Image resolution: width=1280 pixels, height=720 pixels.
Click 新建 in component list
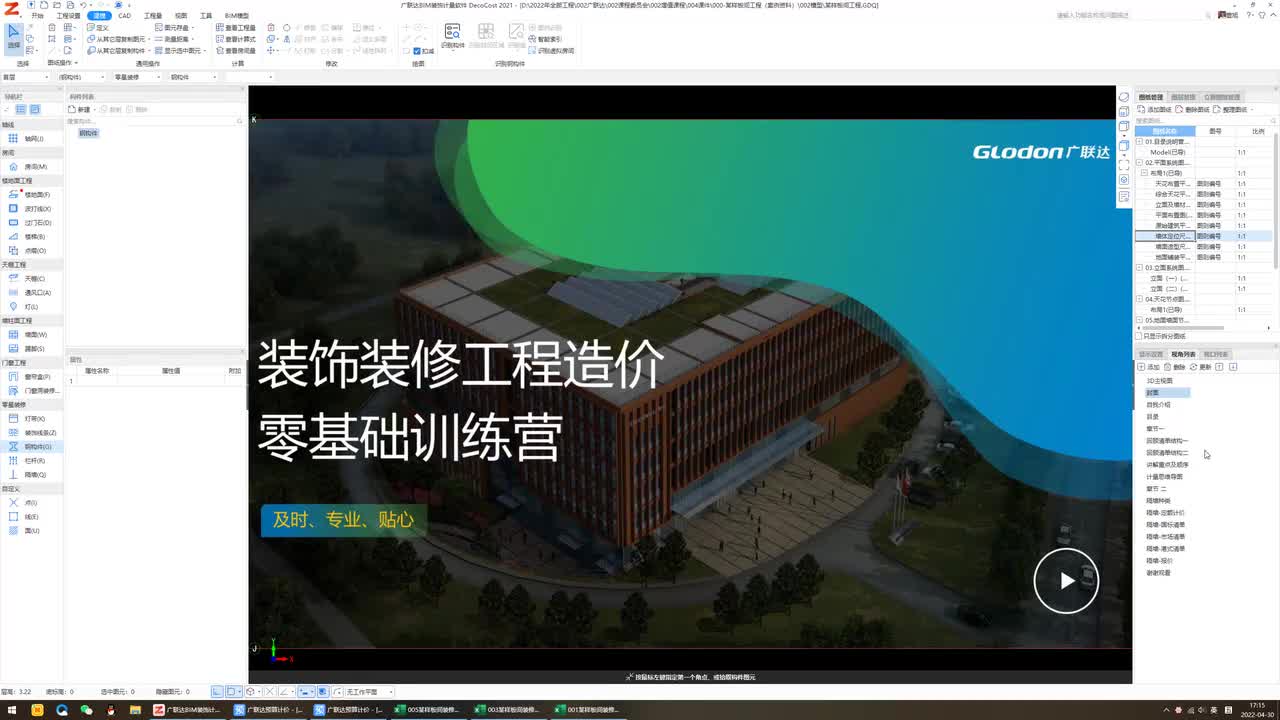click(x=80, y=109)
